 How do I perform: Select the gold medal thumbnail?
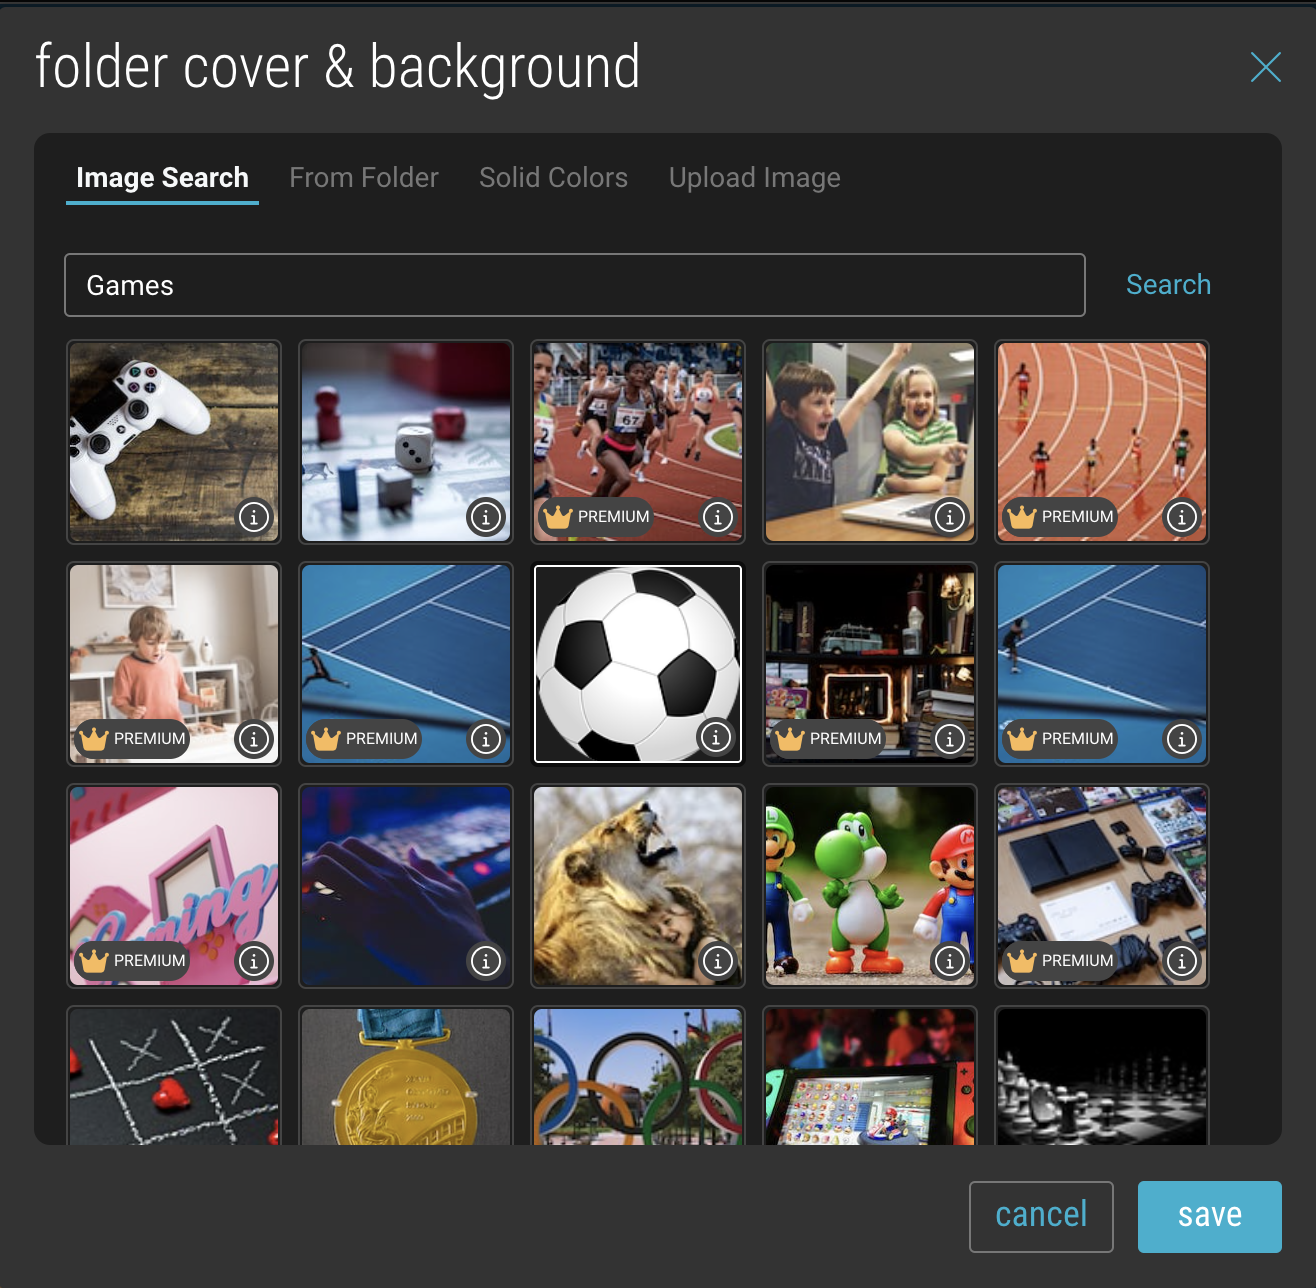(x=406, y=1076)
